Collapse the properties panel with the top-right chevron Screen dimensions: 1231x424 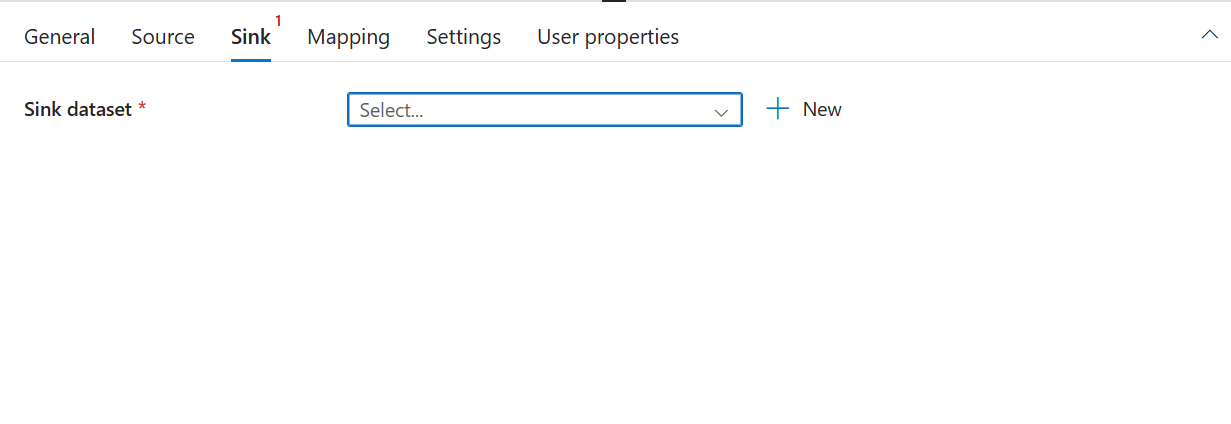click(x=1208, y=35)
